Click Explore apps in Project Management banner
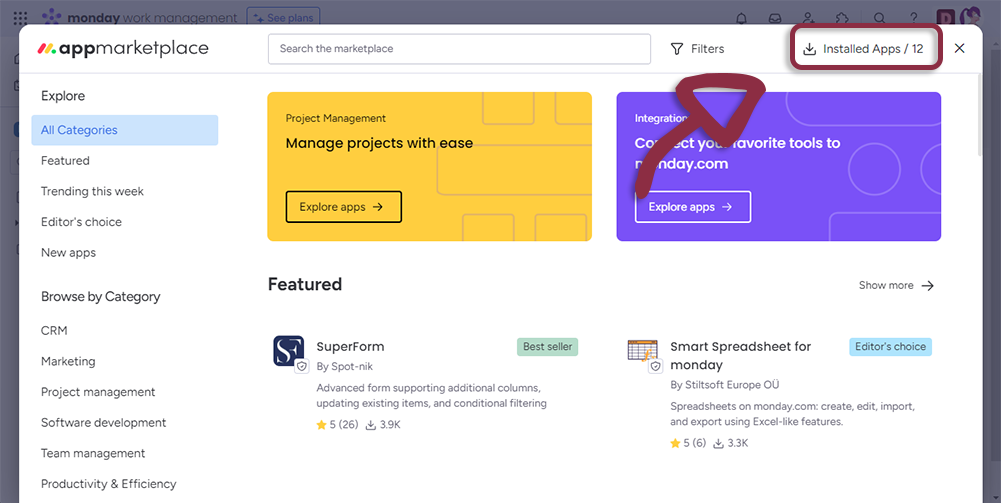 (x=343, y=207)
